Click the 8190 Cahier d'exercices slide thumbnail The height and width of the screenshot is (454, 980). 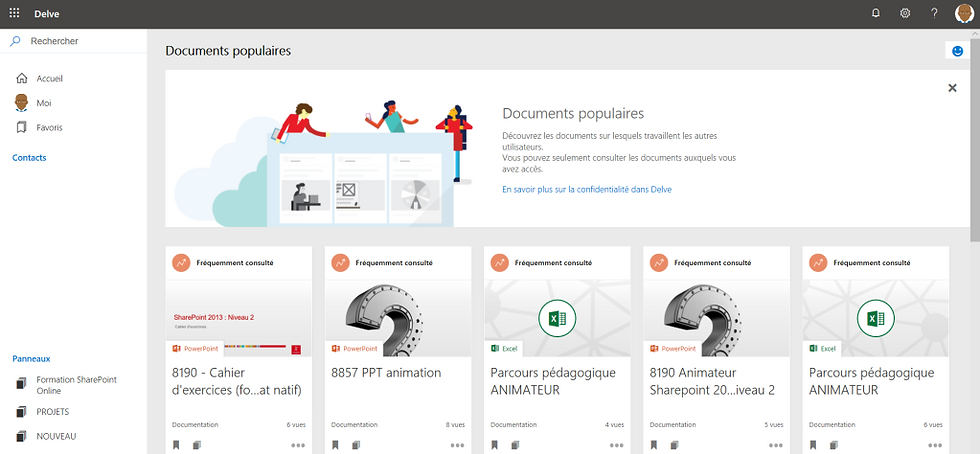click(x=239, y=318)
